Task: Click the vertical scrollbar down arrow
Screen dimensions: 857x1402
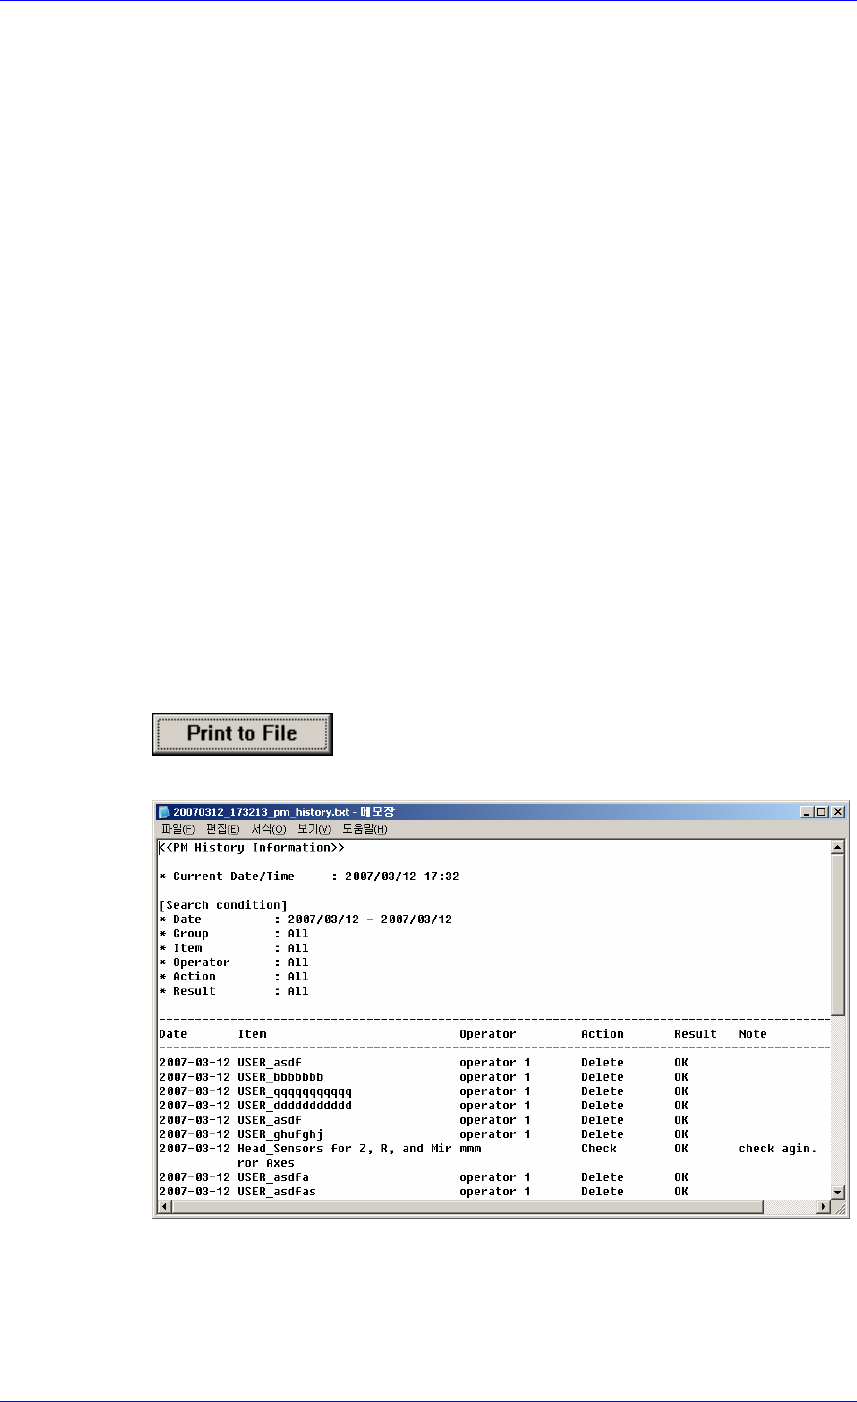Action: coord(838,1192)
